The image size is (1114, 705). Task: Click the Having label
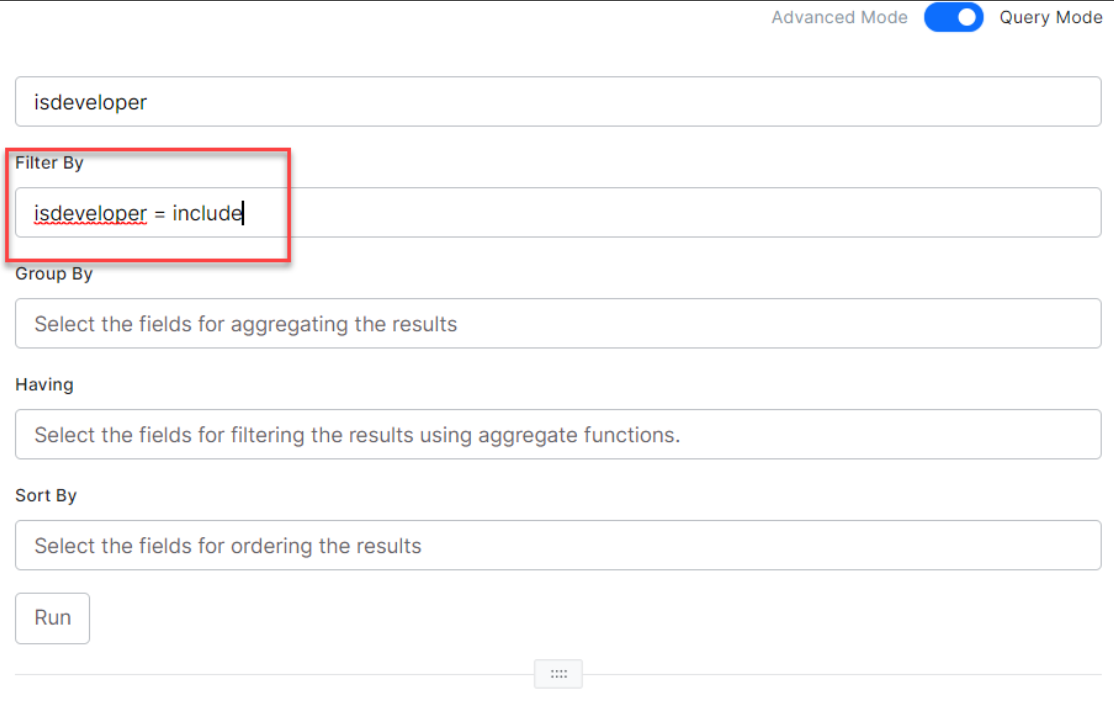(44, 385)
